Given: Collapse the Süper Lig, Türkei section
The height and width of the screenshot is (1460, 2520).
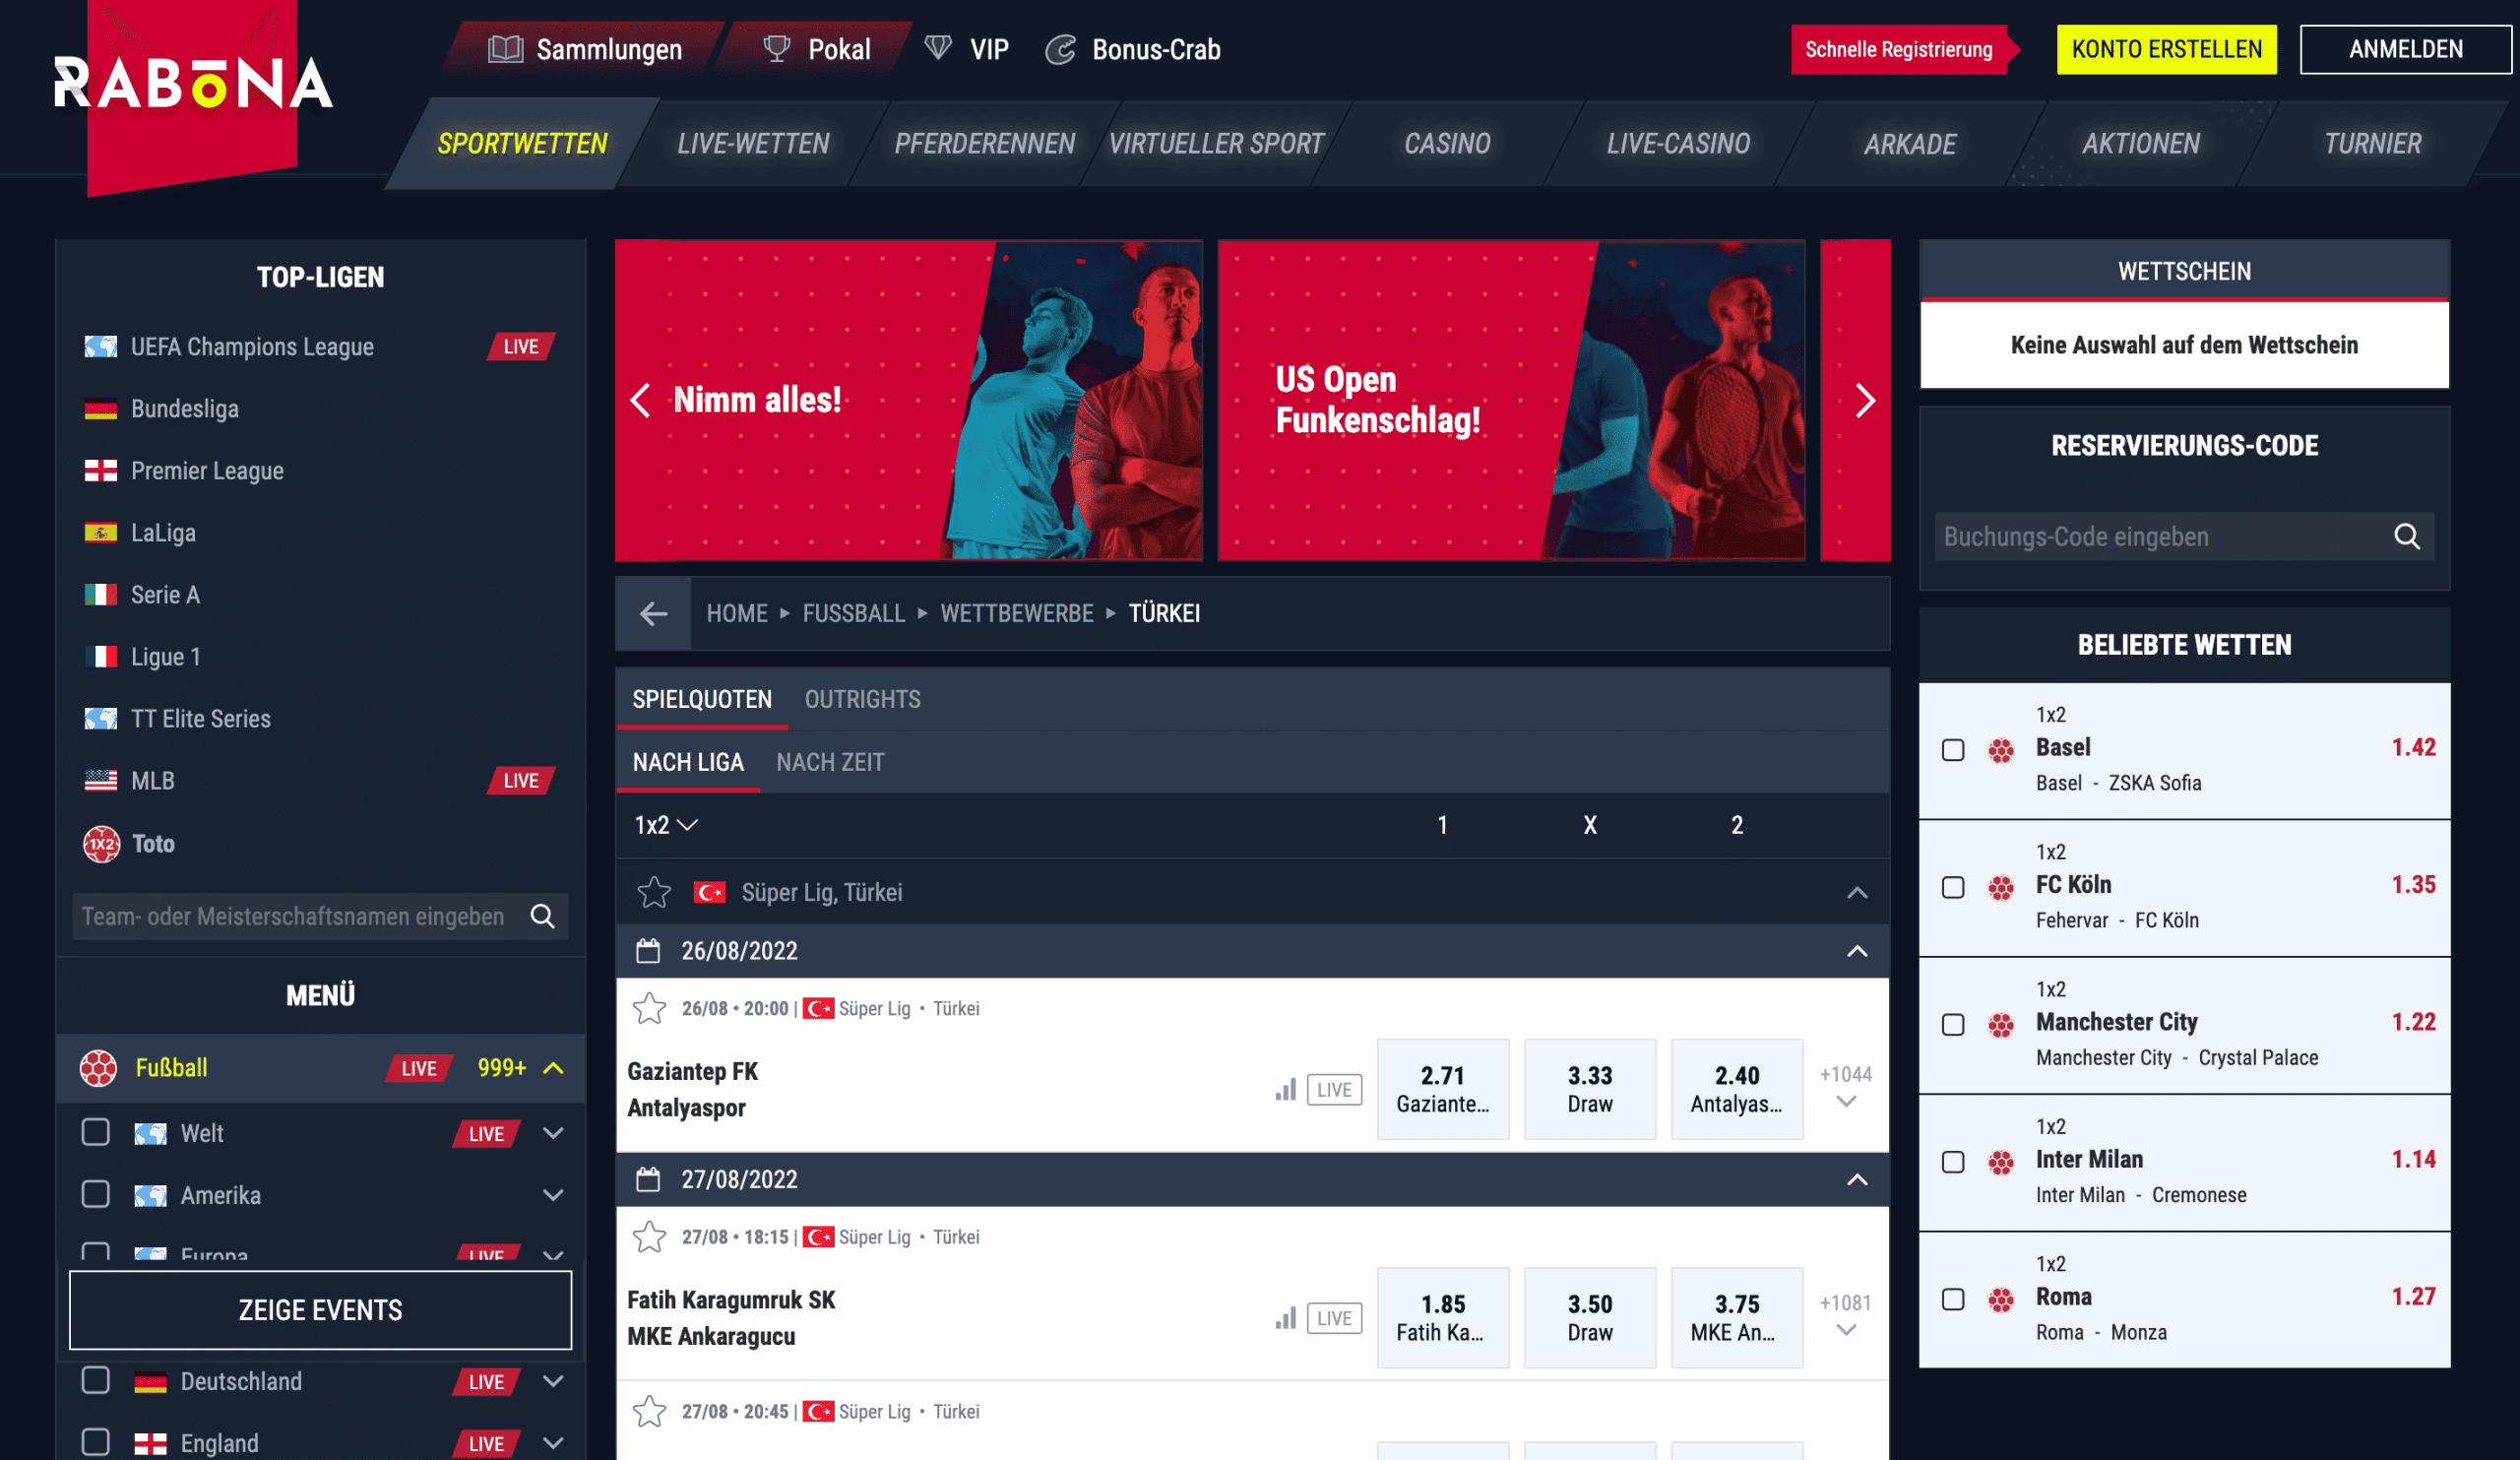Looking at the screenshot, I should 1857,892.
